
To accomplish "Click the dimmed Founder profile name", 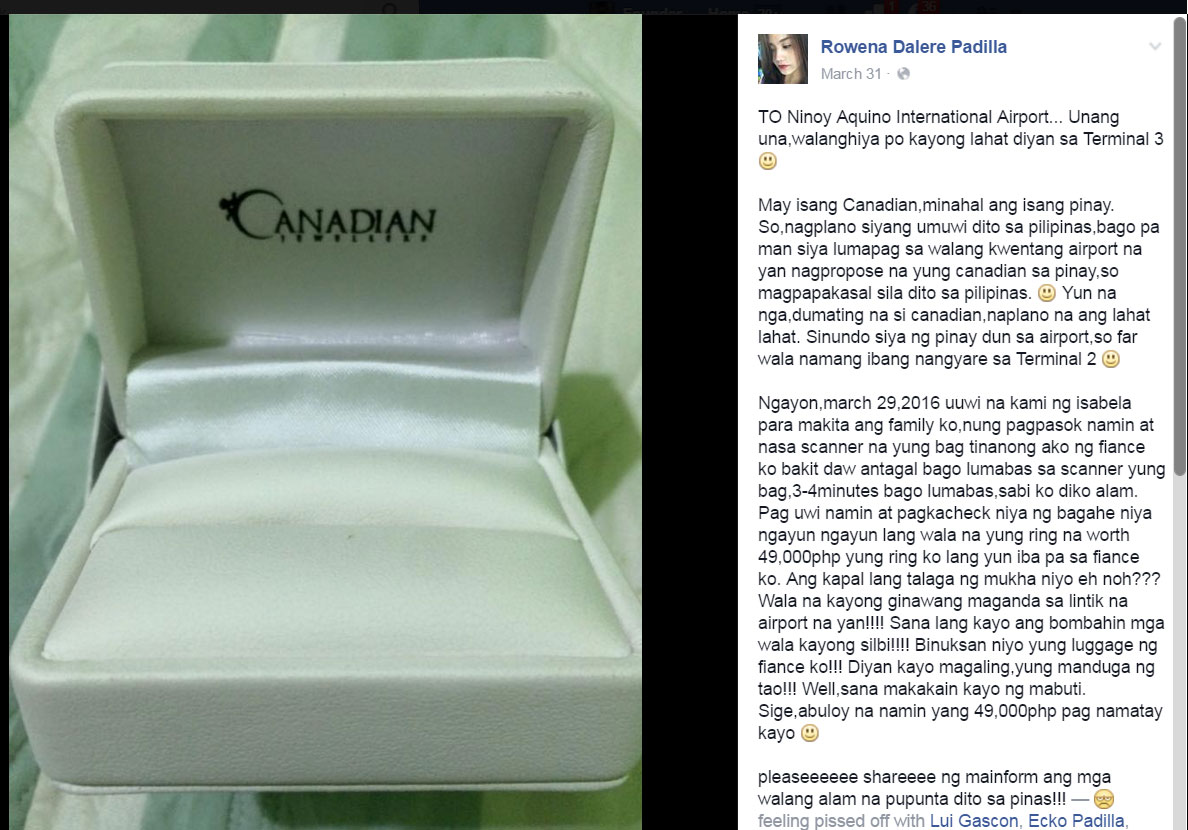I will point(652,11).
